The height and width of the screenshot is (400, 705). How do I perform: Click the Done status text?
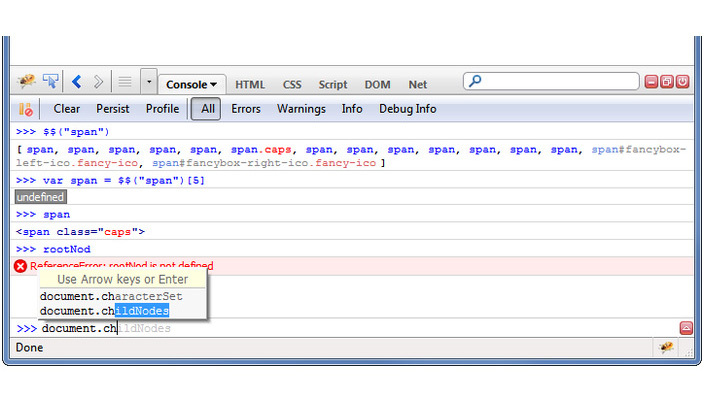click(29, 347)
